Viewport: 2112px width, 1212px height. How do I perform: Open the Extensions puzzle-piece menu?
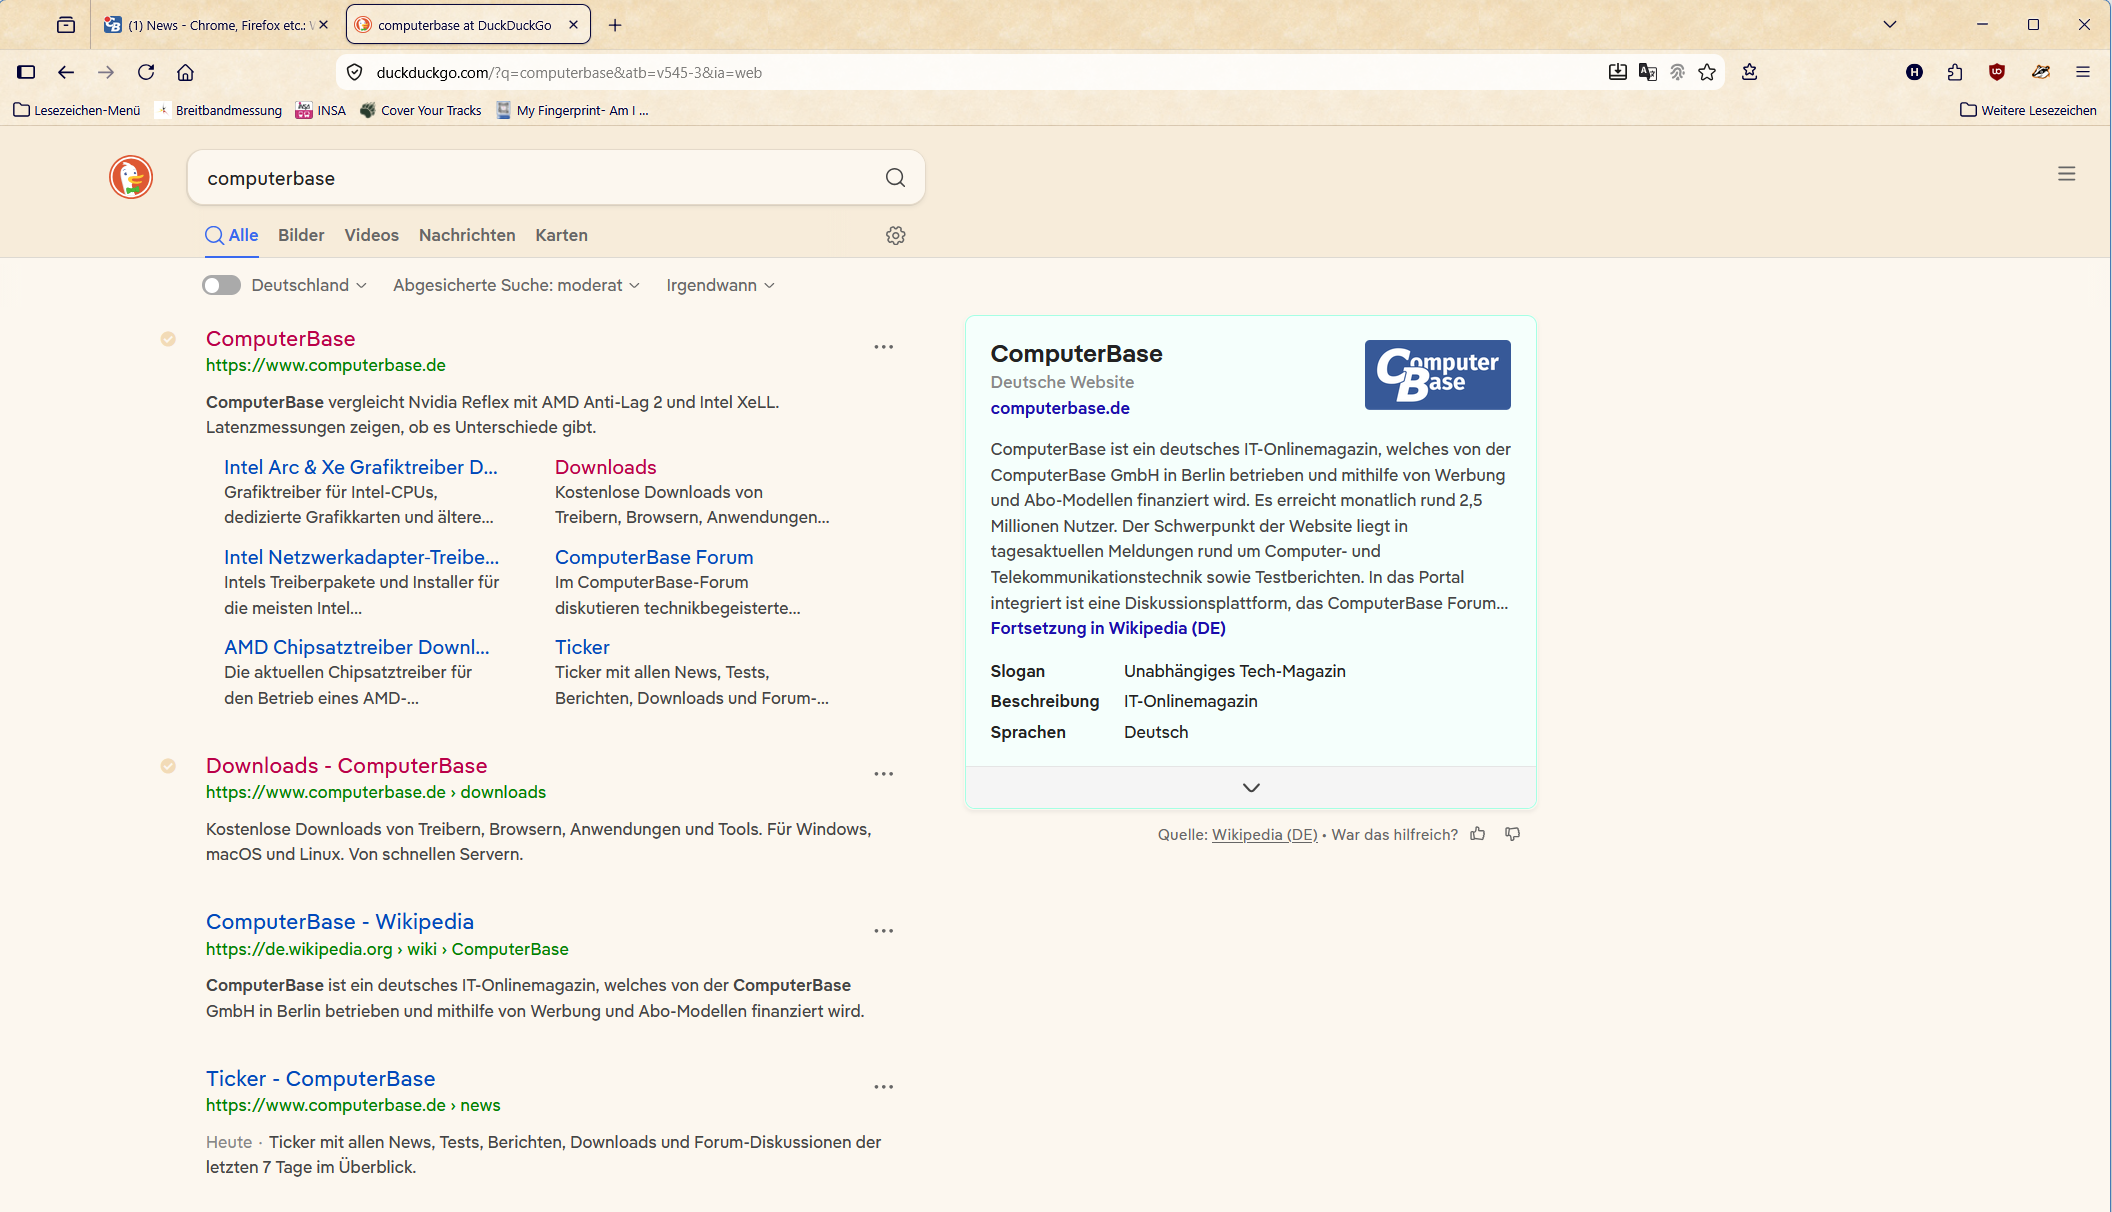[1955, 72]
